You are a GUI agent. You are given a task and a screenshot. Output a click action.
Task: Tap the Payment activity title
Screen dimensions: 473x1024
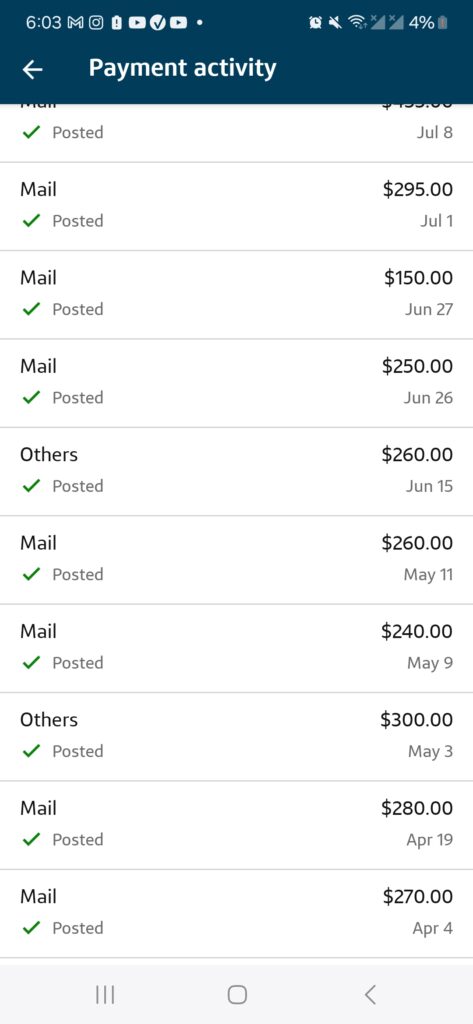click(182, 69)
